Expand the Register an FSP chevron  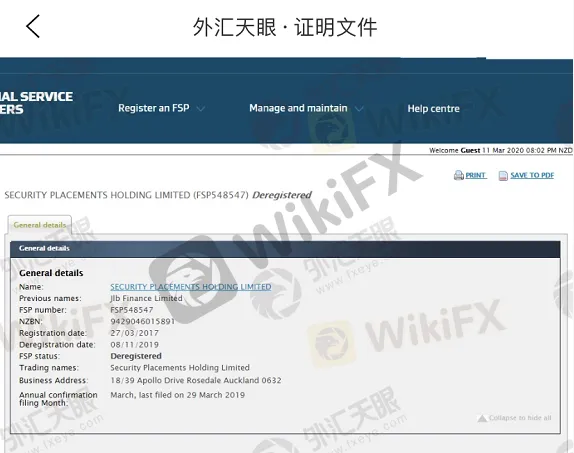201,109
